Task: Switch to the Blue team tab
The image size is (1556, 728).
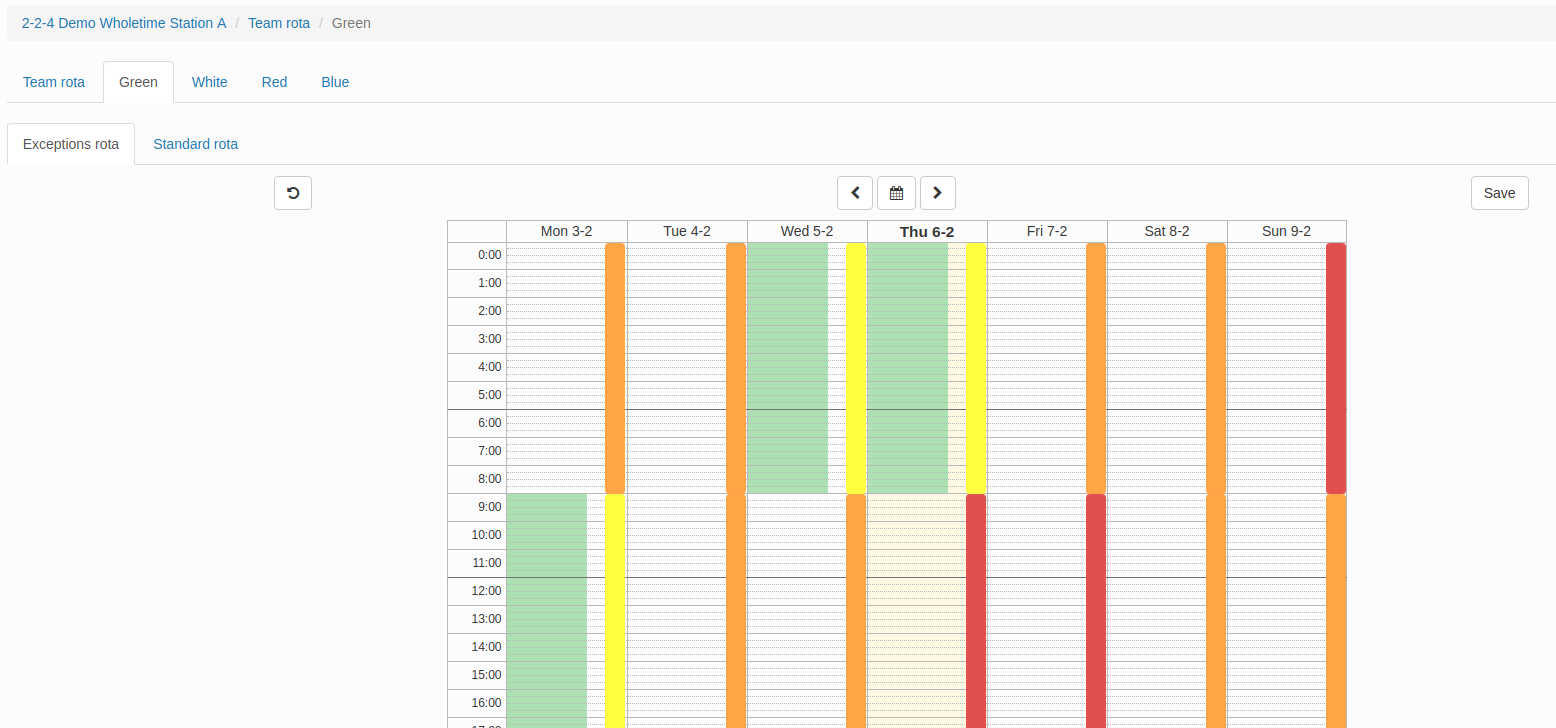Action: tap(335, 82)
